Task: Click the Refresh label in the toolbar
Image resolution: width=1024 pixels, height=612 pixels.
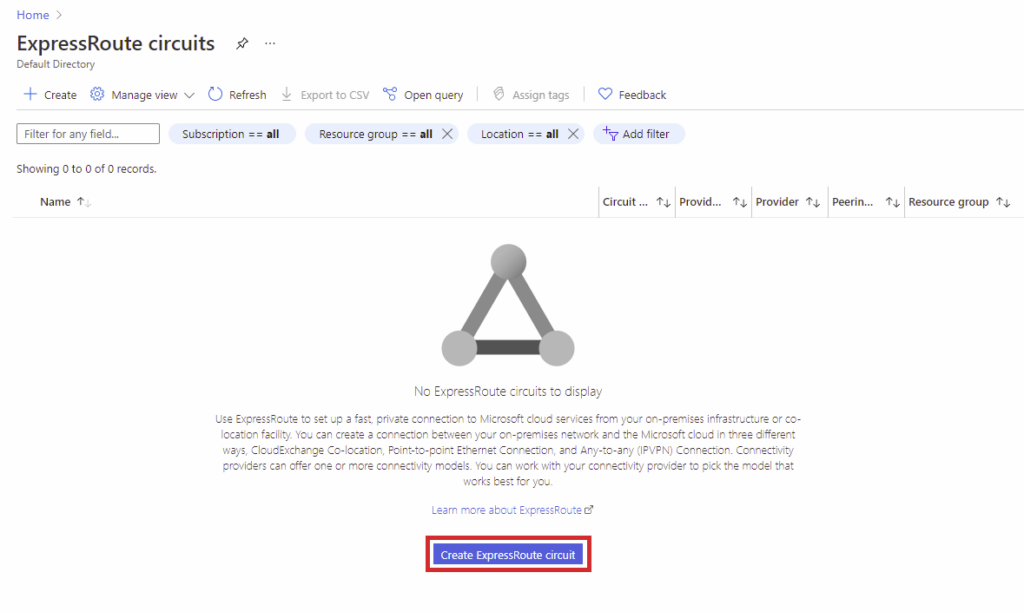Action: (x=248, y=95)
